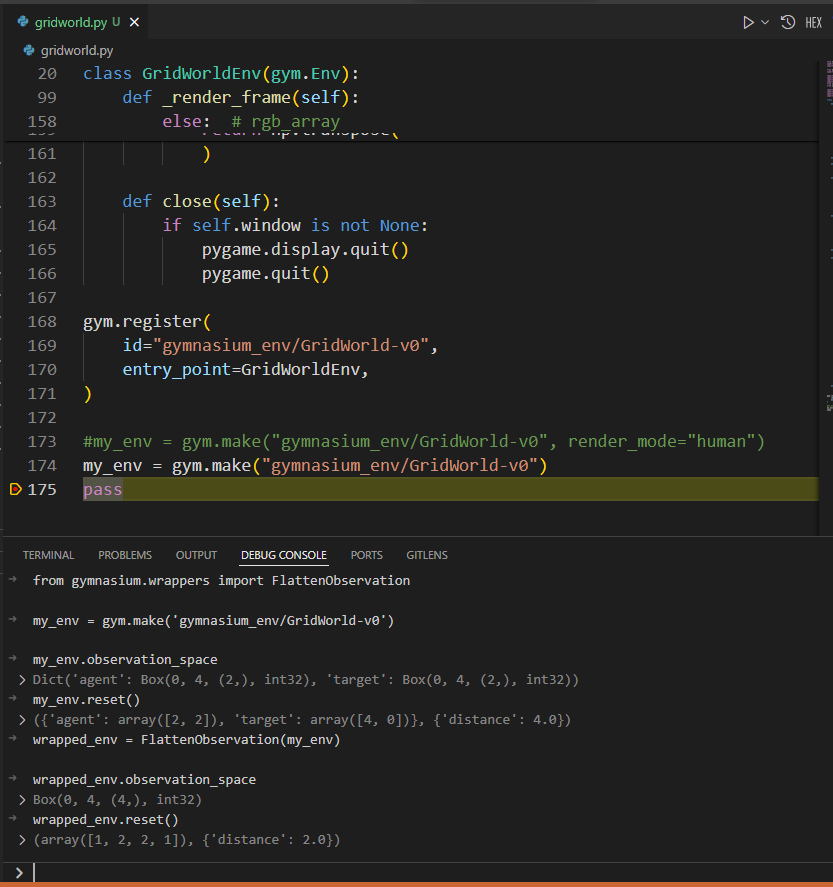Click the 'from gymnasium.wrappers import FlattenObservation' console entry
Viewport: 833px width, 887px height.
(222, 581)
